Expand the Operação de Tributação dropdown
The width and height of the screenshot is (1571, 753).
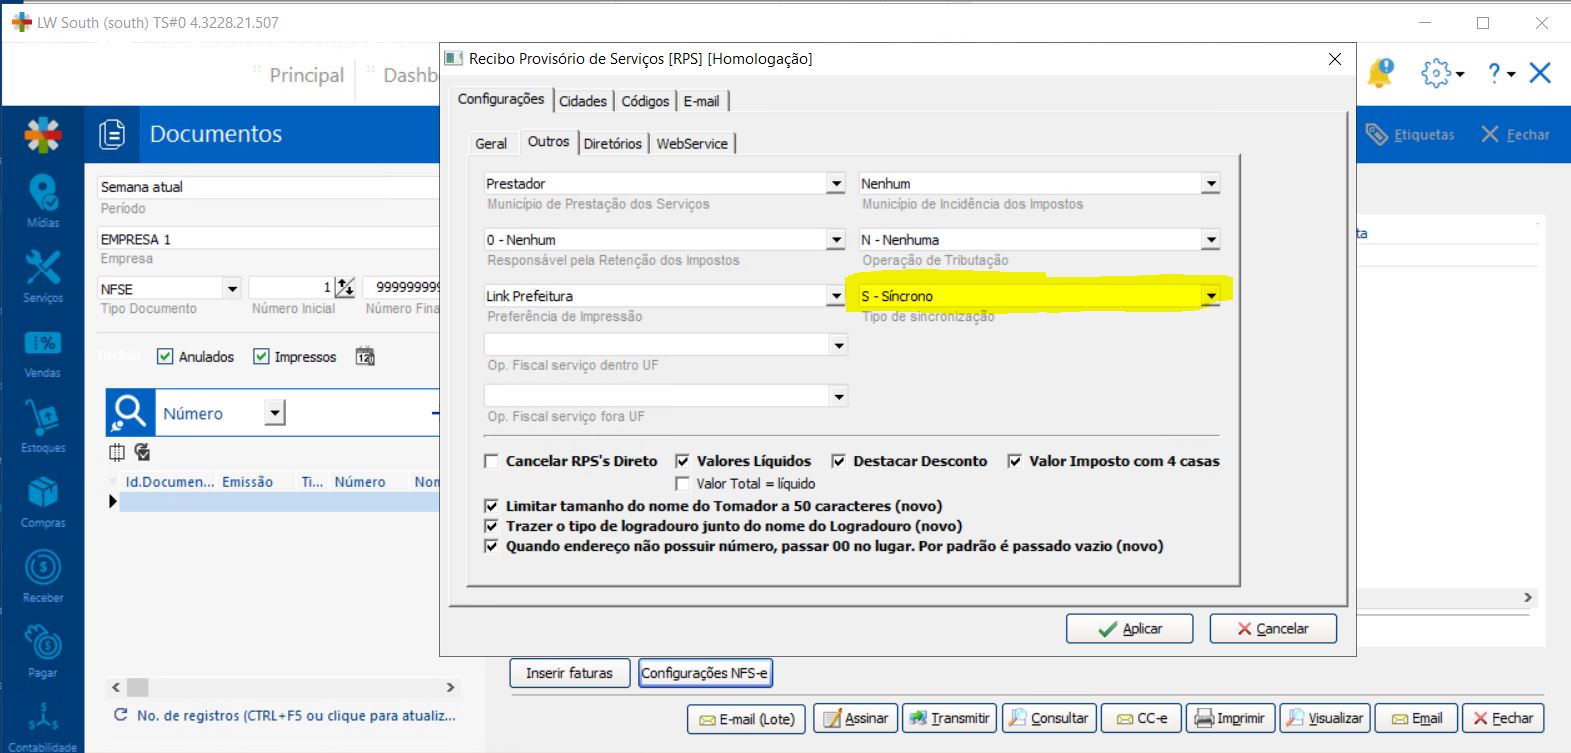[1211, 240]
